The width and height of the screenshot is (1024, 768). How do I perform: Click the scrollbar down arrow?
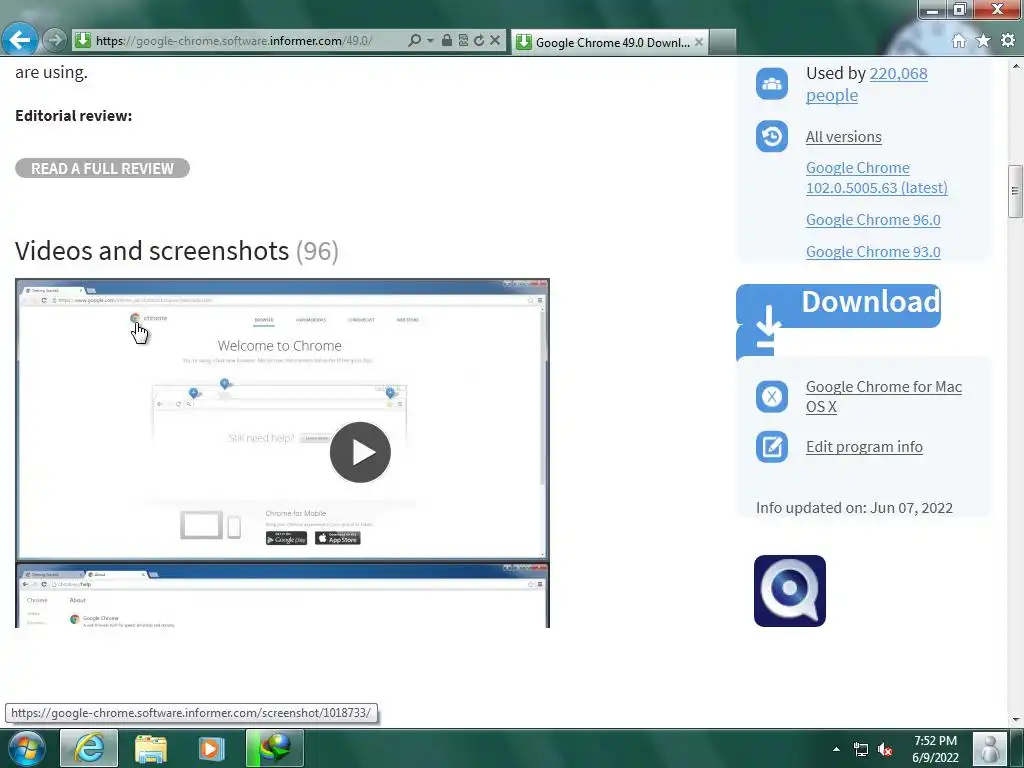pos(1016,719)
